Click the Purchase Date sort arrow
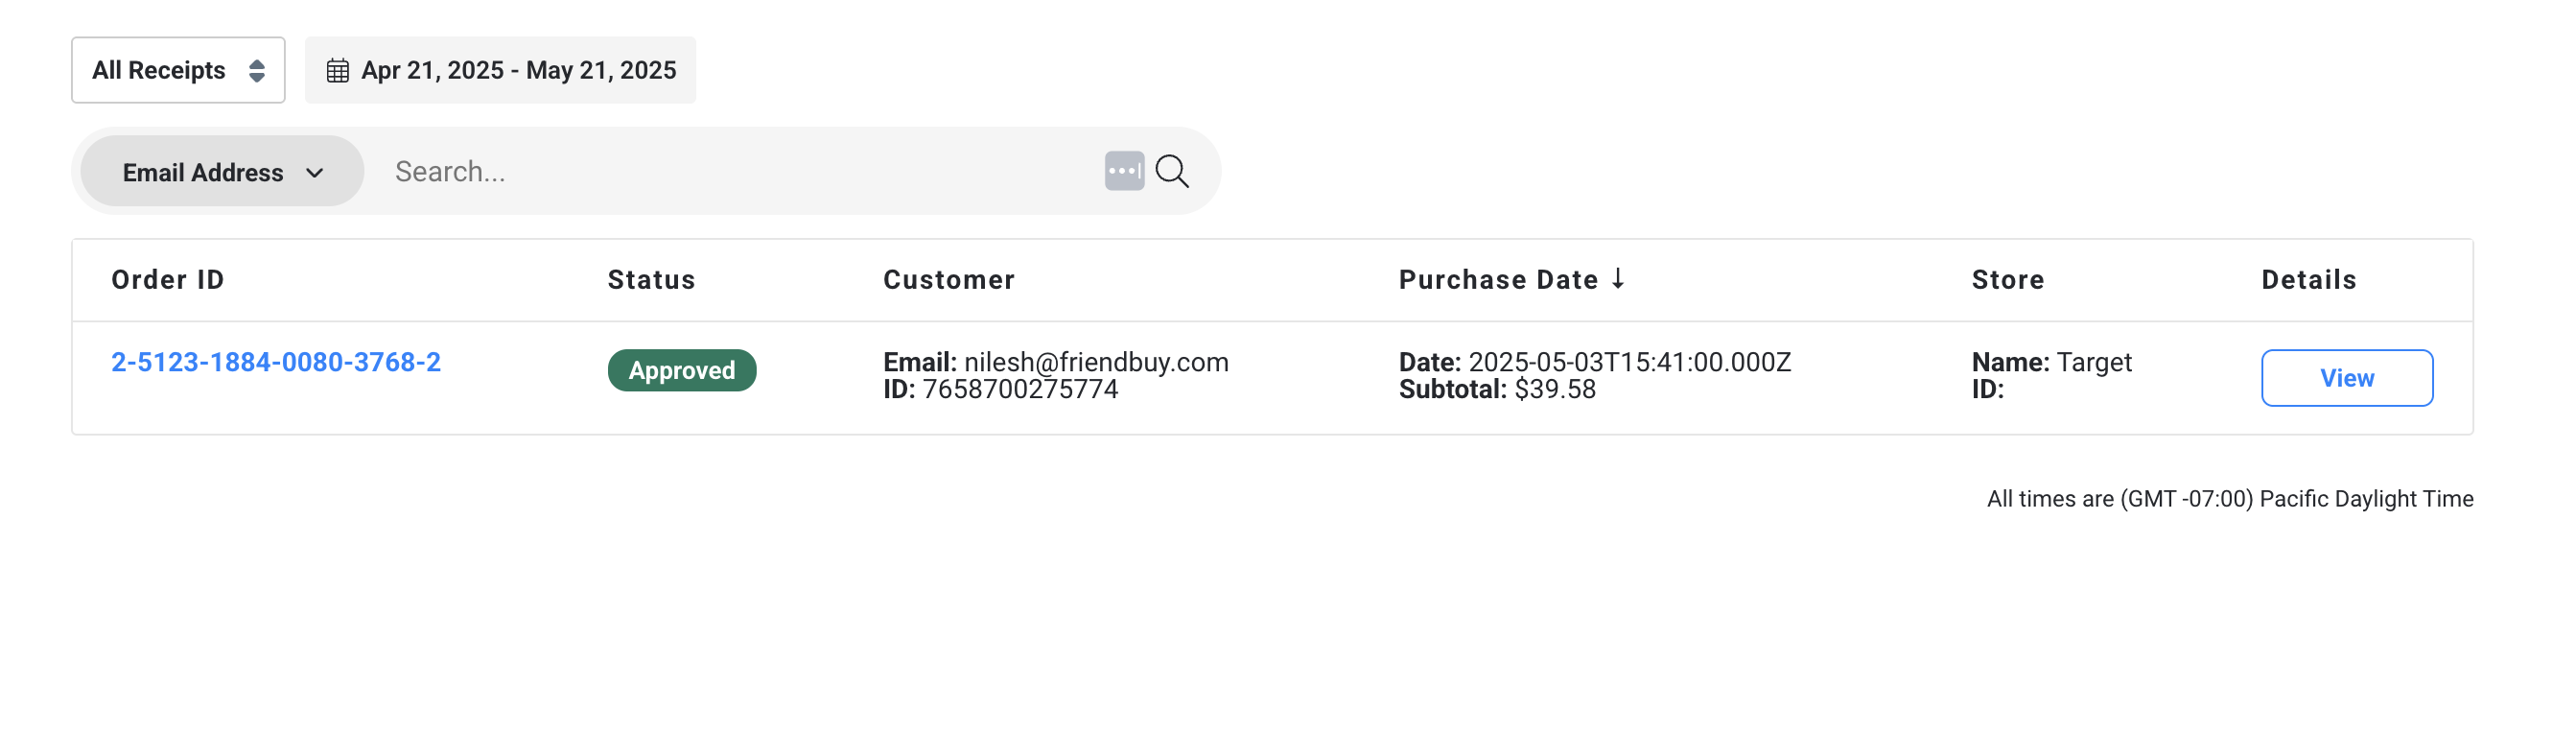The image size is (2576, 733). [x=1618, y=279]
